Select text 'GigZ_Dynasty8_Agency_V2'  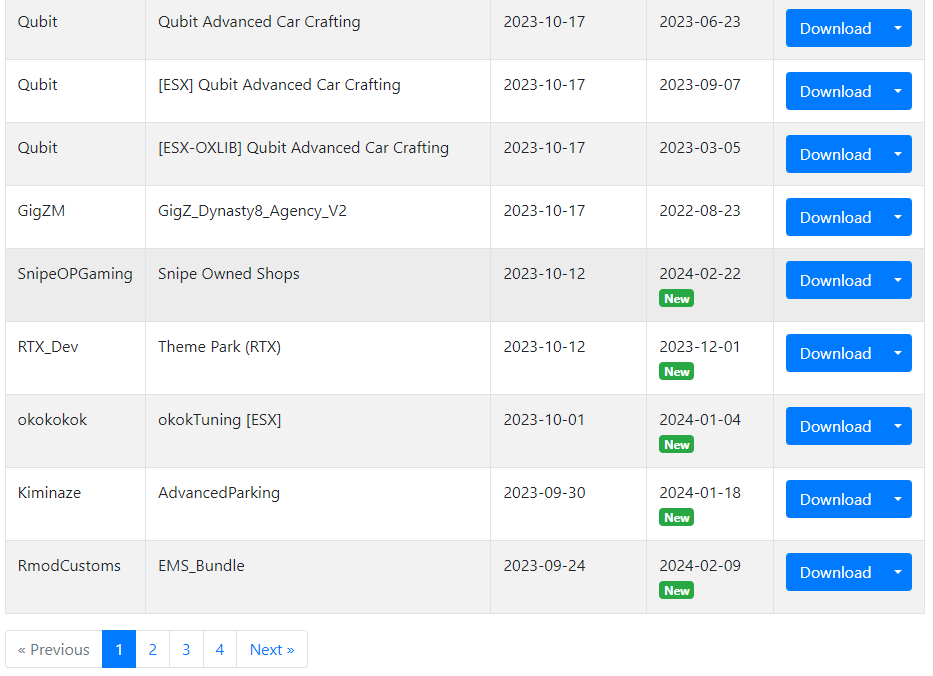252,211
